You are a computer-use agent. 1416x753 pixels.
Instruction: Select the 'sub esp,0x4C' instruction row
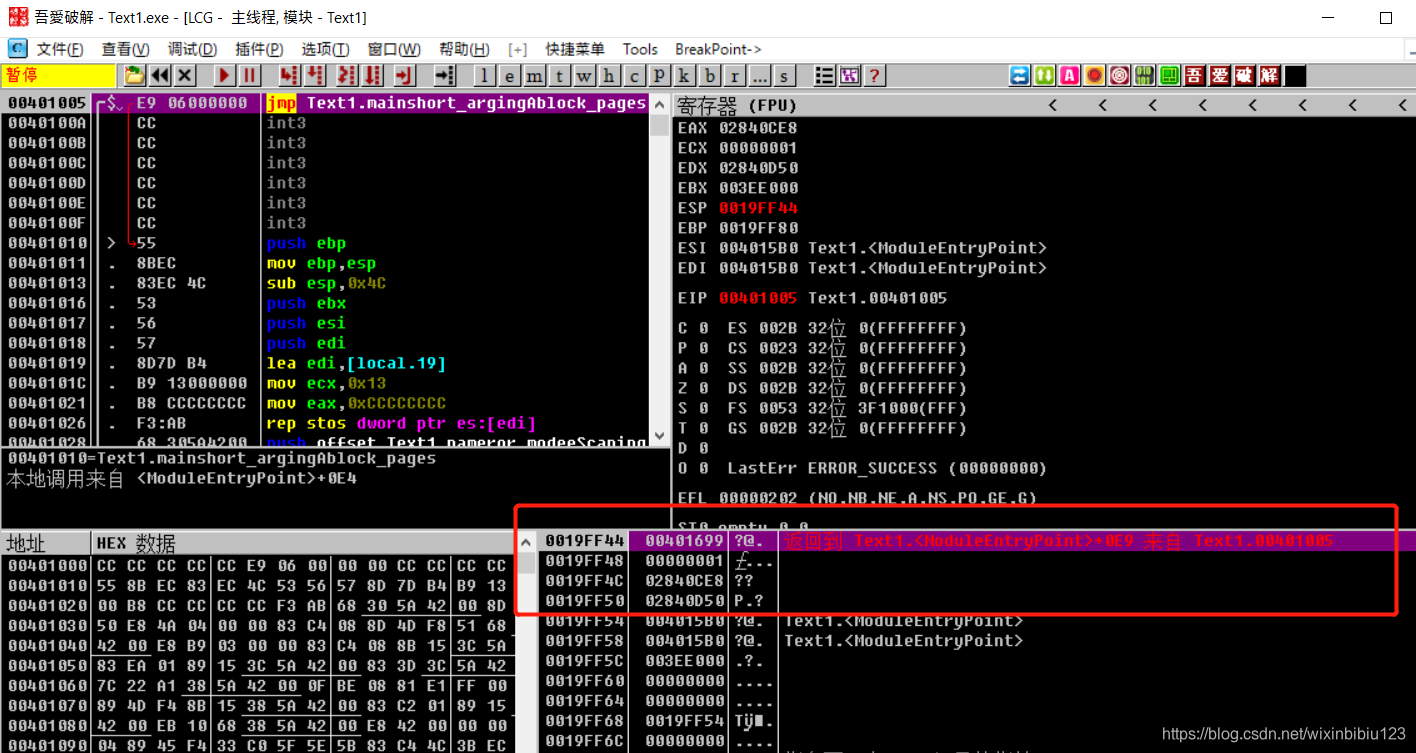[x=326, y=283]
